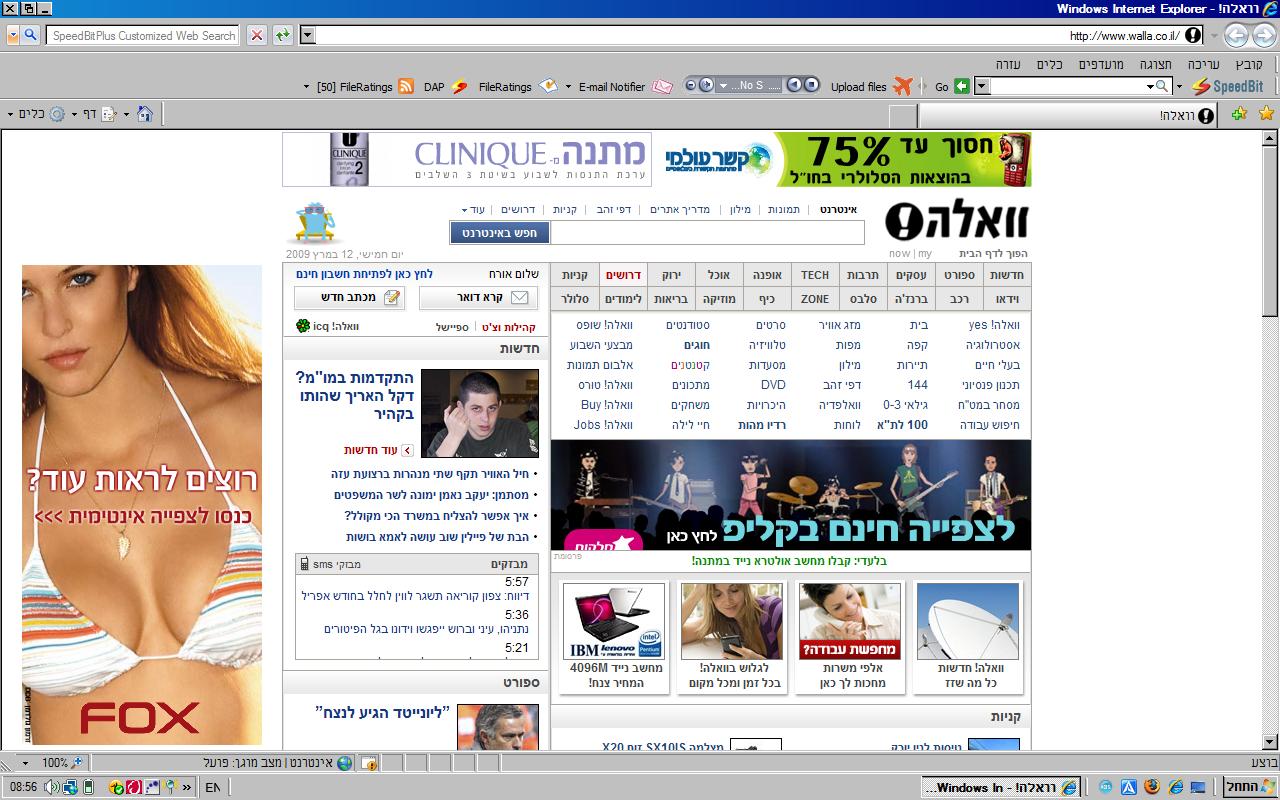Expand the עוד dropdown in Walla search tabs
This screenshot has height=800, width=1280.
[473, 209]
